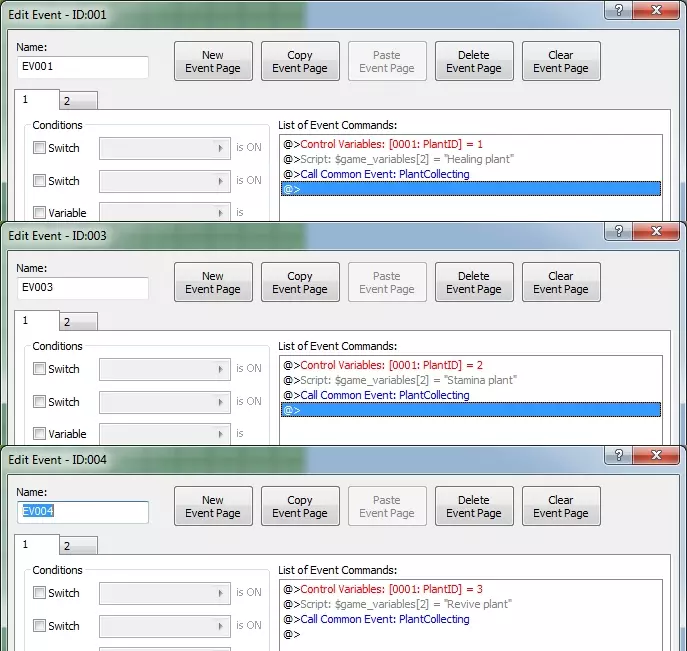The height and width of the screenshot is (651, 687).
Task: Open second Switch selector in ID:003 window
Action: 165,402
